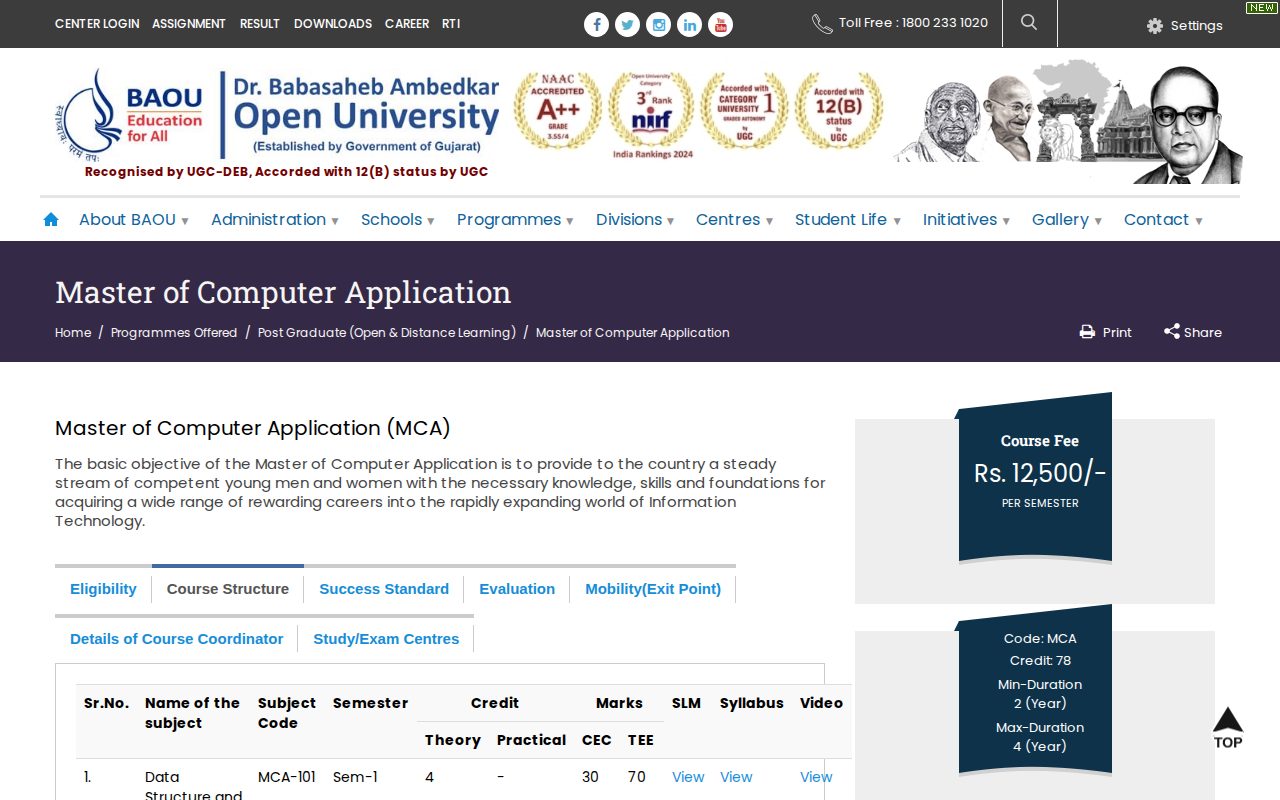Open the RESULT link in top bar
1280x800 pixels.
[x=260, y=23]
